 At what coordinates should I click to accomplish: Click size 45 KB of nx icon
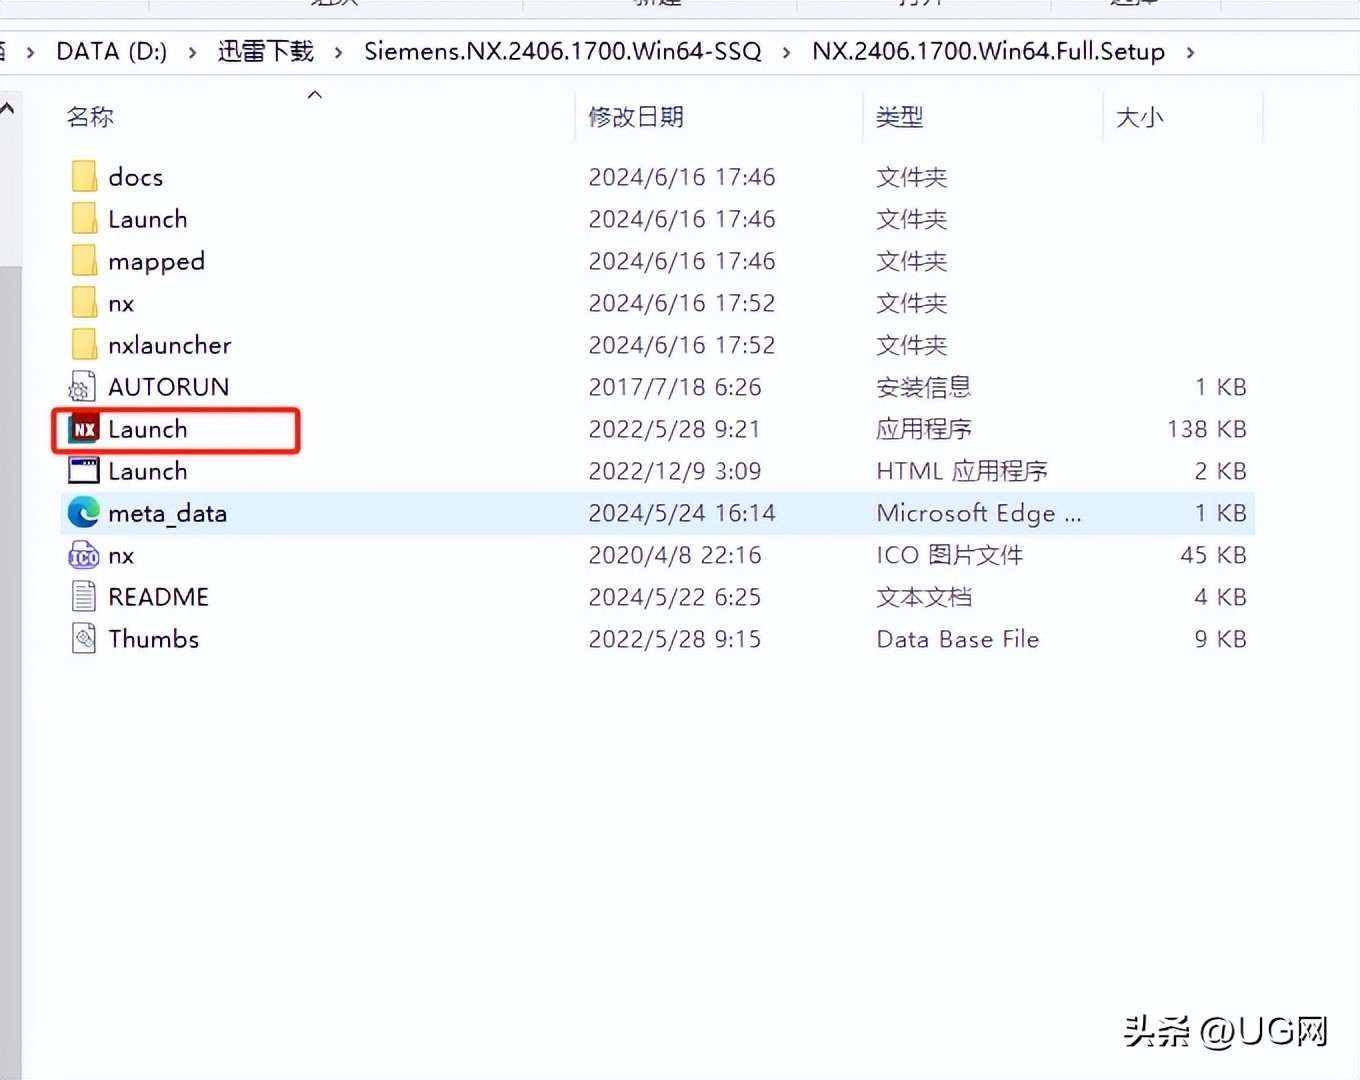(x=1213, y=555)
